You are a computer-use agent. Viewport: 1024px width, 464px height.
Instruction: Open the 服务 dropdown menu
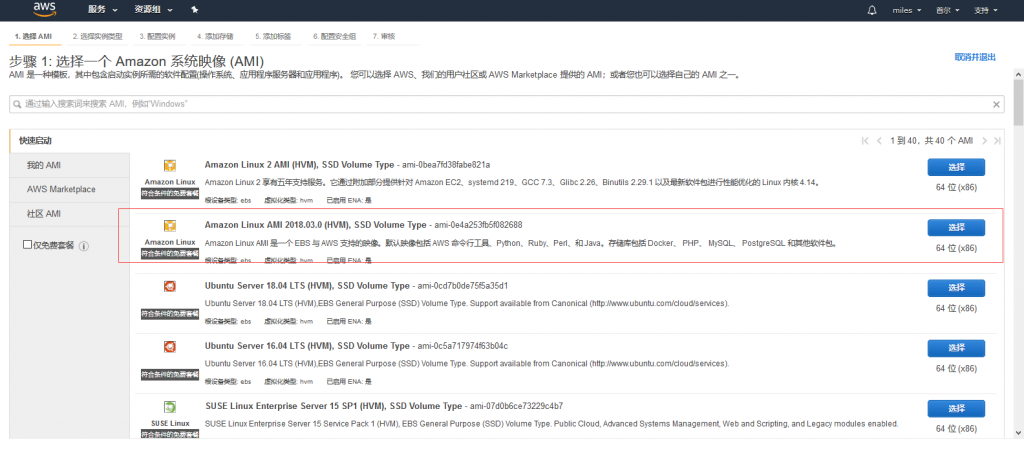[103, 10]
